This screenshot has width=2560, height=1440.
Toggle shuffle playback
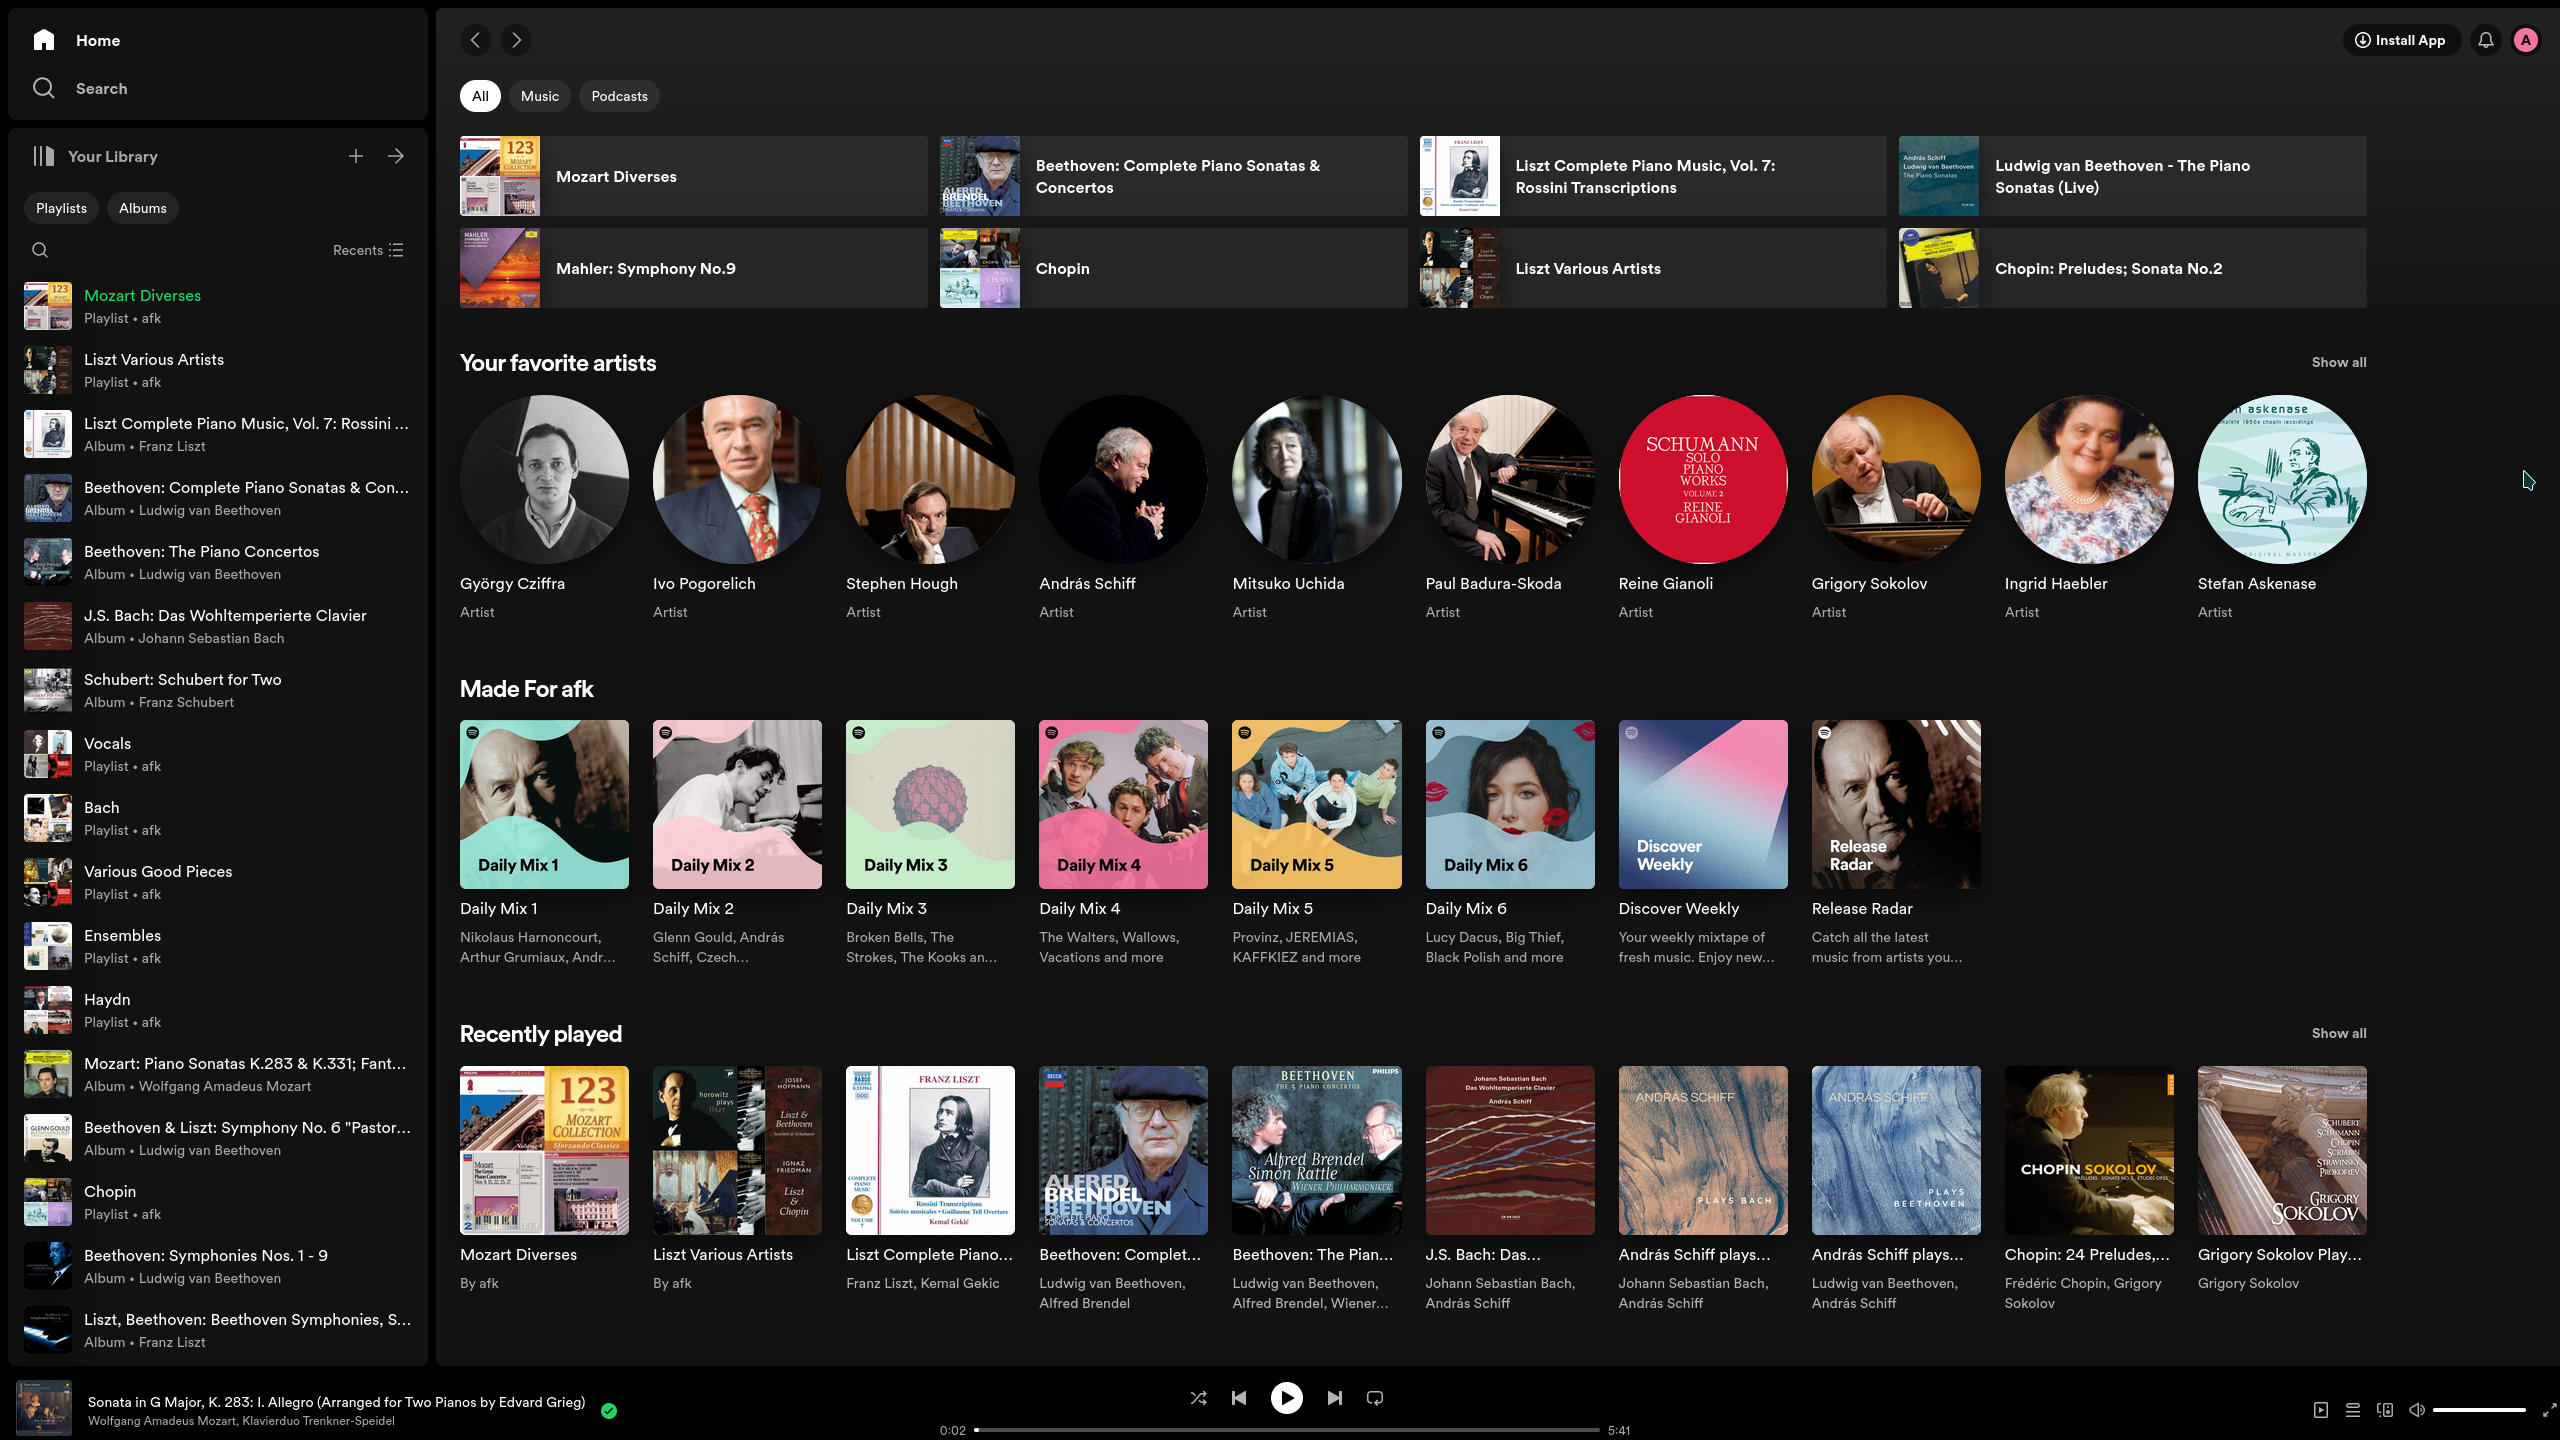point(1198,1398)
